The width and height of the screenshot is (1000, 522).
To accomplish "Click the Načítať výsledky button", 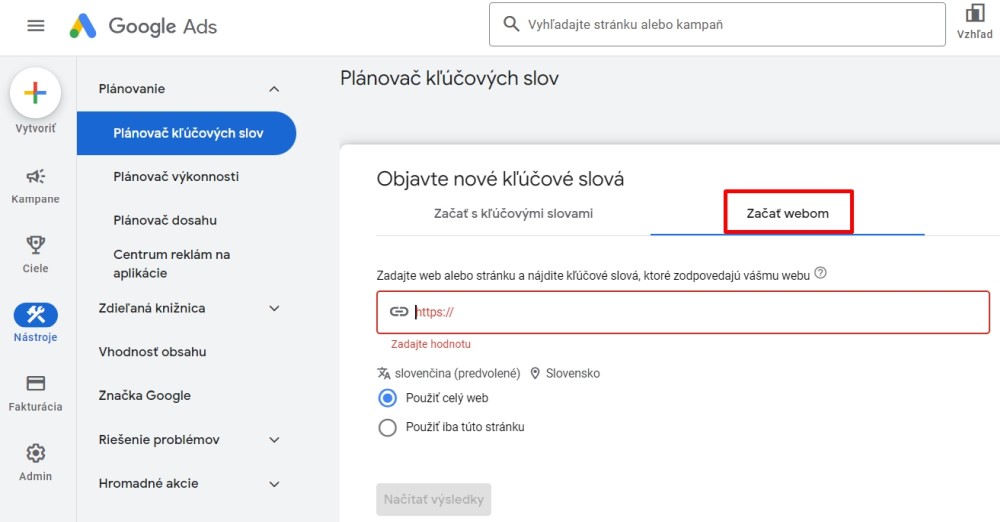I will coord(434,499).
